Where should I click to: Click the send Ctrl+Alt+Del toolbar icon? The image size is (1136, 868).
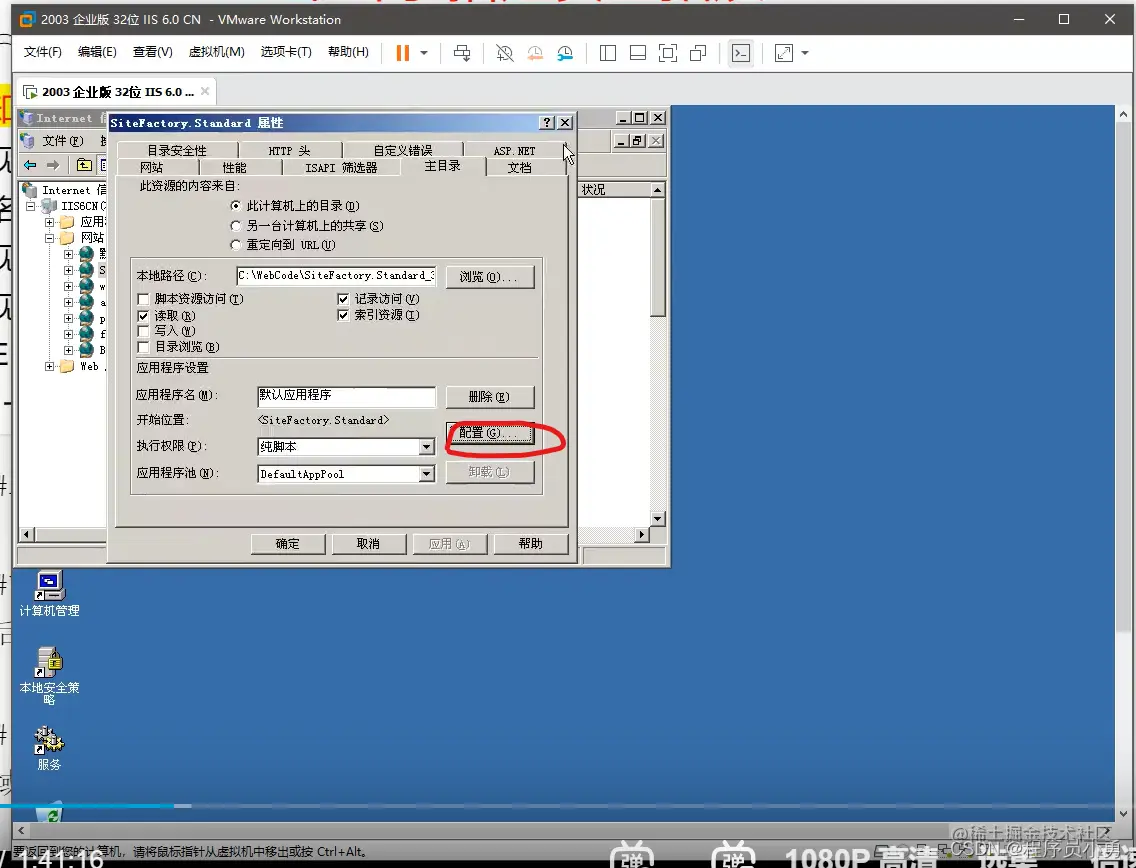[x=462, y=53]
